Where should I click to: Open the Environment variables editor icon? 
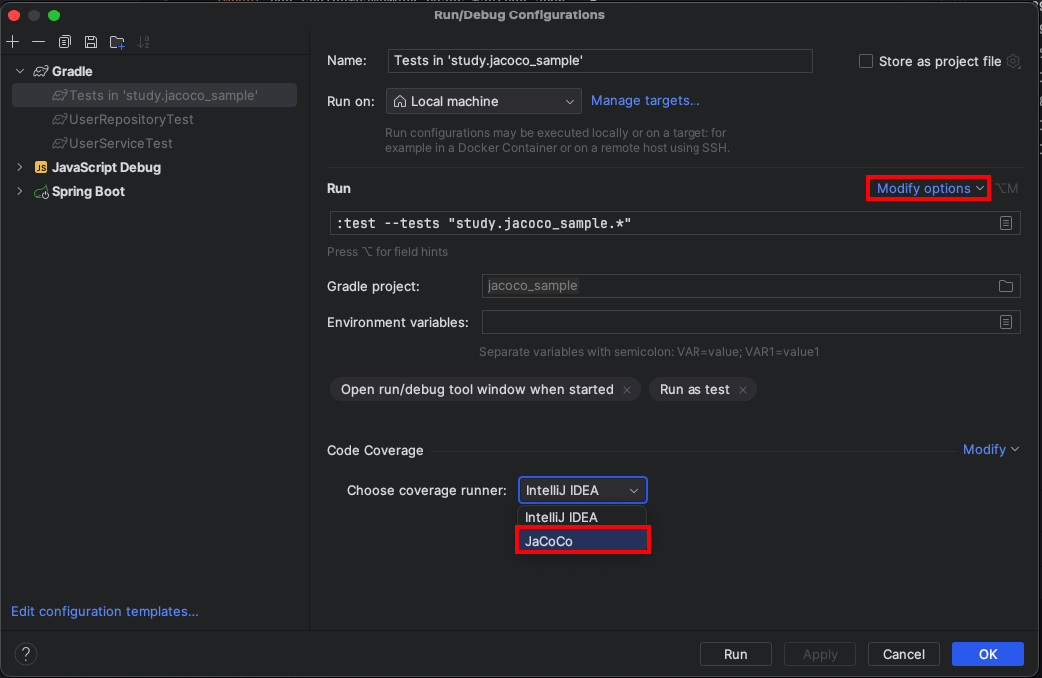[x=1005, y=322]
